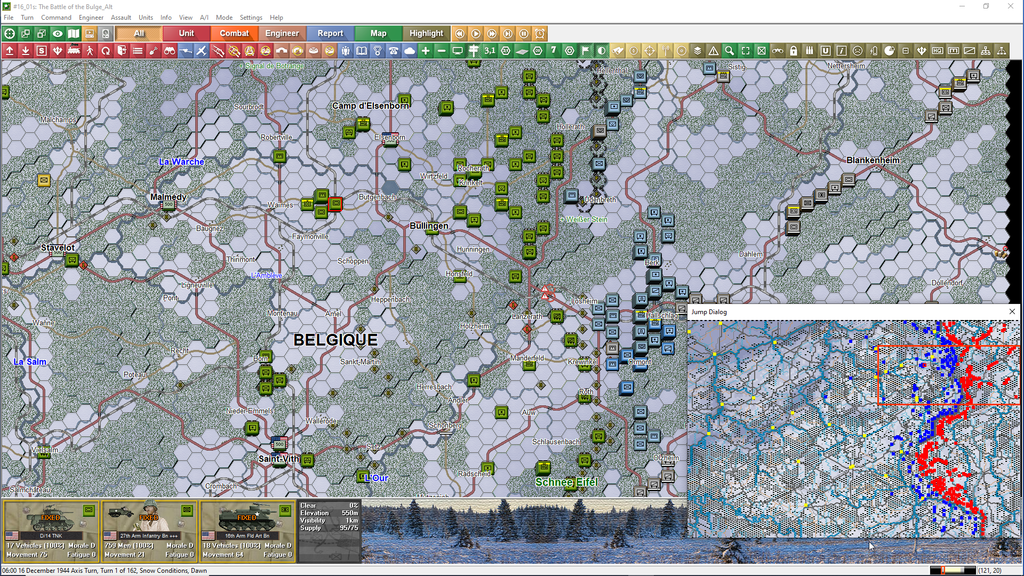
Task: Toggle the boxed U icon in toolbar
Action: click(825, 50)
